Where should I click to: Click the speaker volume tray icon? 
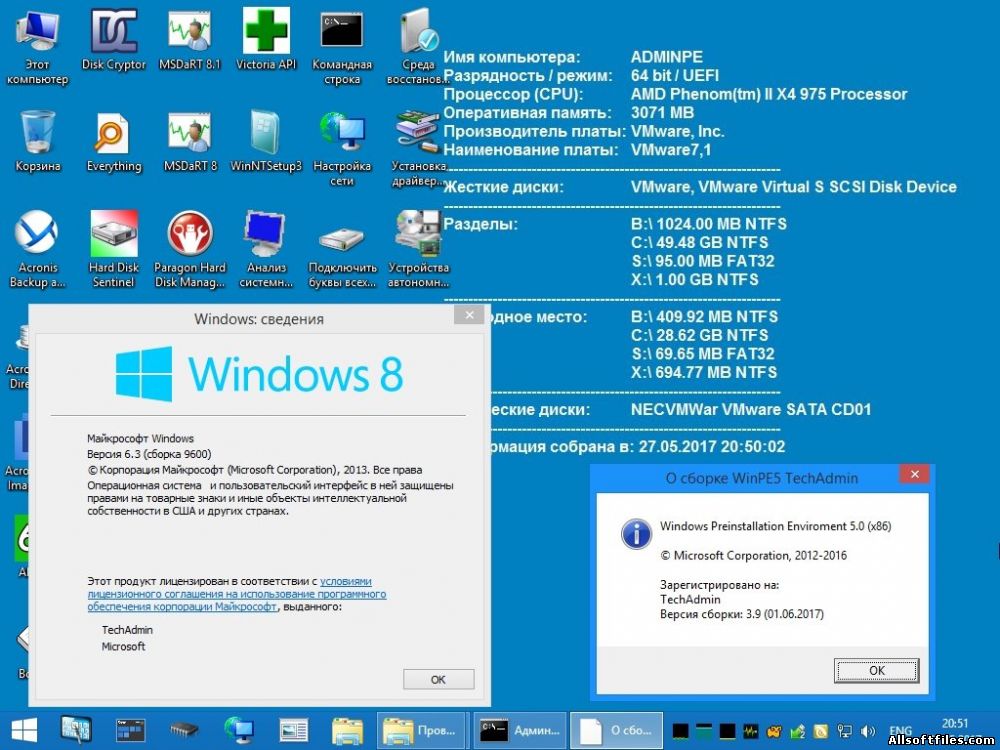tap(868, 731)
